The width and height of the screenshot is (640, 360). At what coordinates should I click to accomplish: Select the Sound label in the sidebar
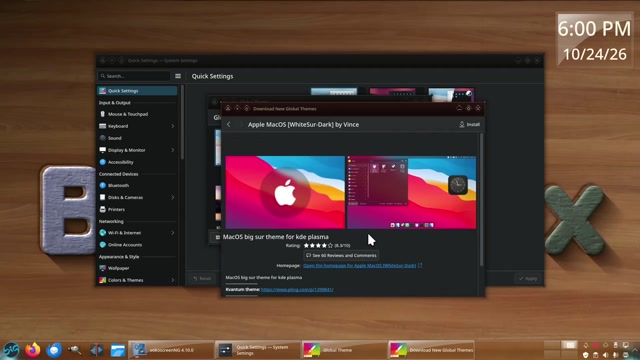pyautogui.click(x=115, y=138)
